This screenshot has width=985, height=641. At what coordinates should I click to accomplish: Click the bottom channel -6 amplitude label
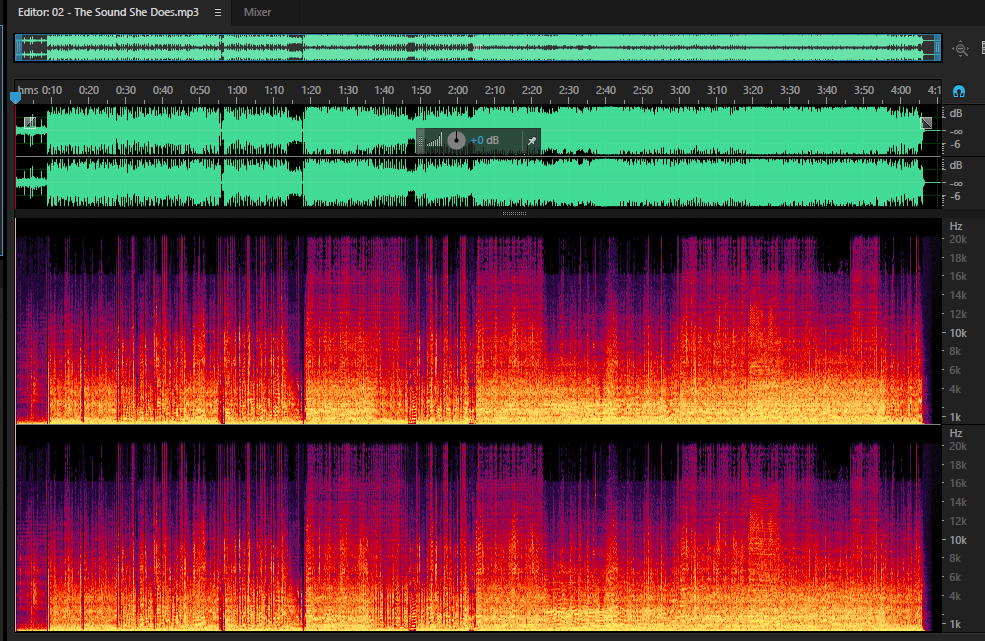tap(955, 197)
